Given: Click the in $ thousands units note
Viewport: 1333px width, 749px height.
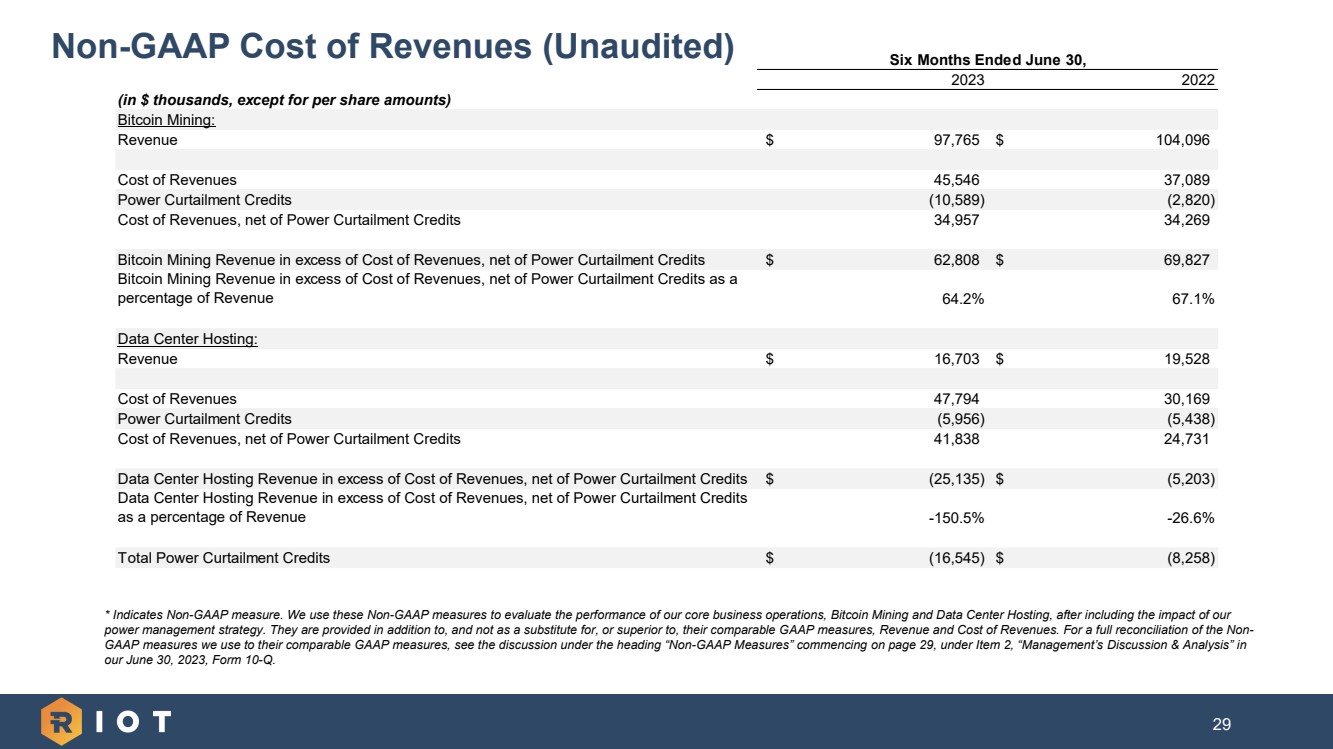Looking at the screenshot, I should click(285, 100).
